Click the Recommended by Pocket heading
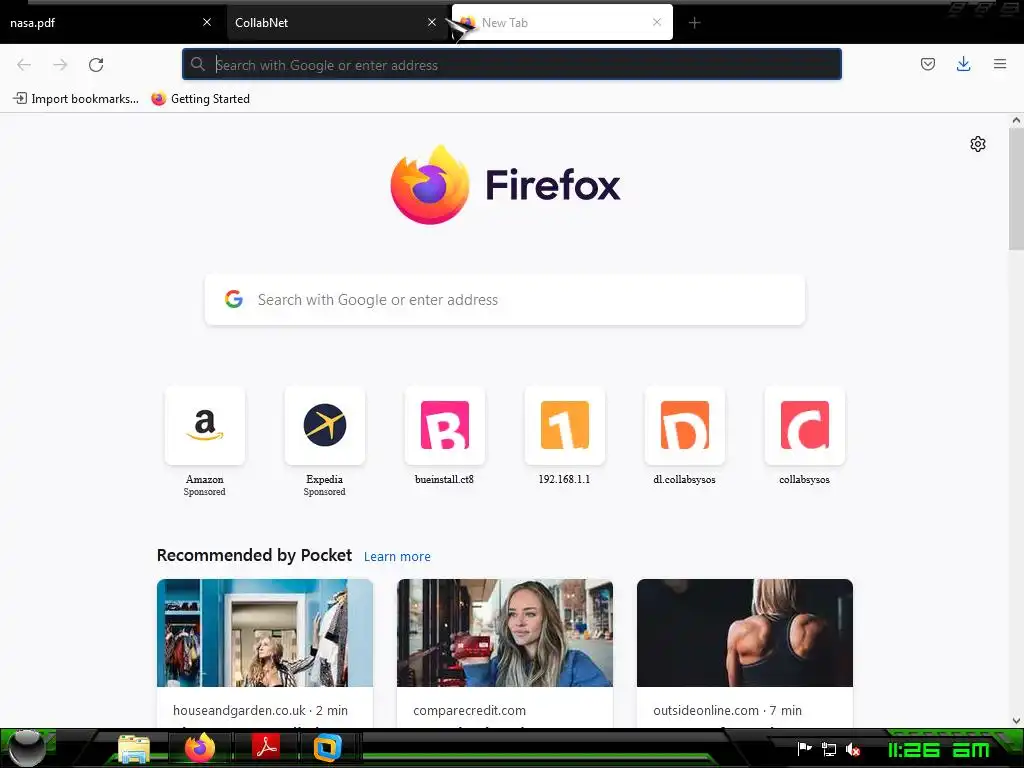1024x768 pixels. (x=254, y=555)
